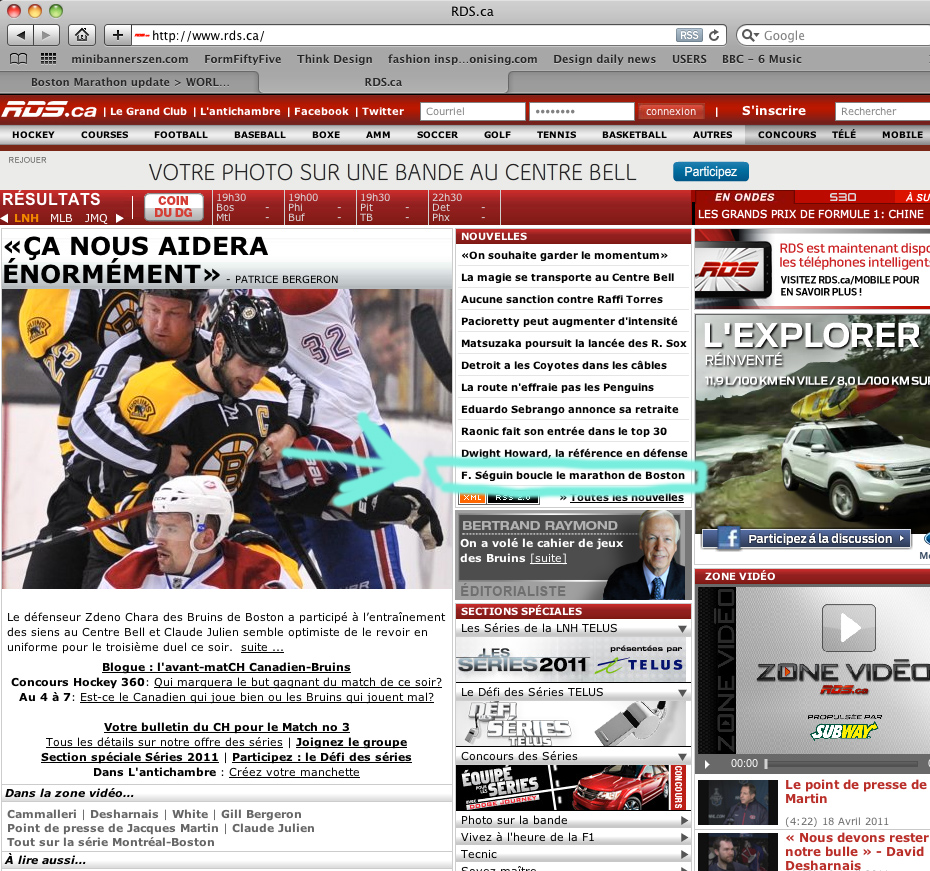The height and width of the screenshot is (871, 930).
Task: Open the BASEBALL menu
Action: pyautogui.click(x=260, y=135)
